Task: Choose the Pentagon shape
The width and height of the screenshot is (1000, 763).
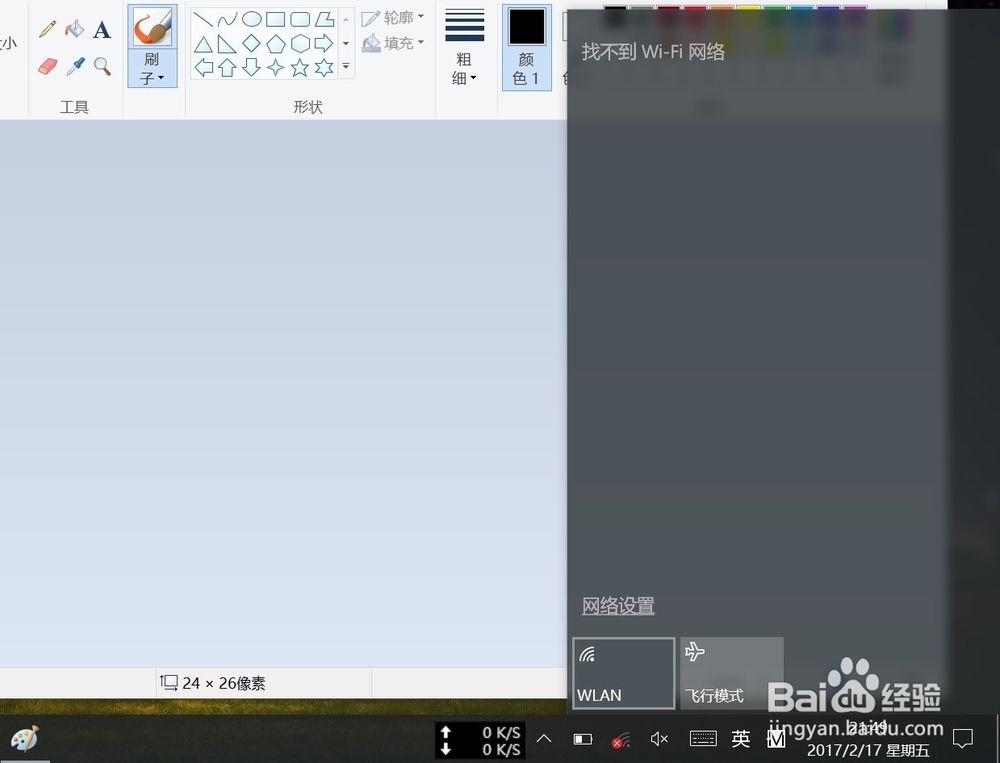Action: (x=276, y=44)
